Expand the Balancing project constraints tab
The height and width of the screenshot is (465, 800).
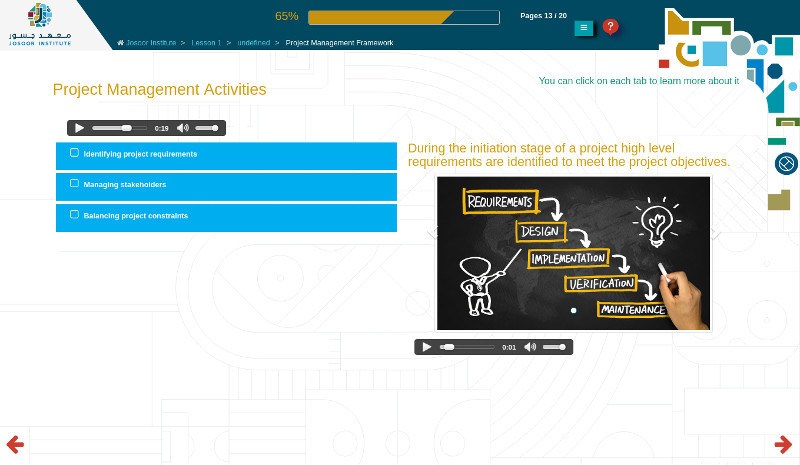point(227,218)
